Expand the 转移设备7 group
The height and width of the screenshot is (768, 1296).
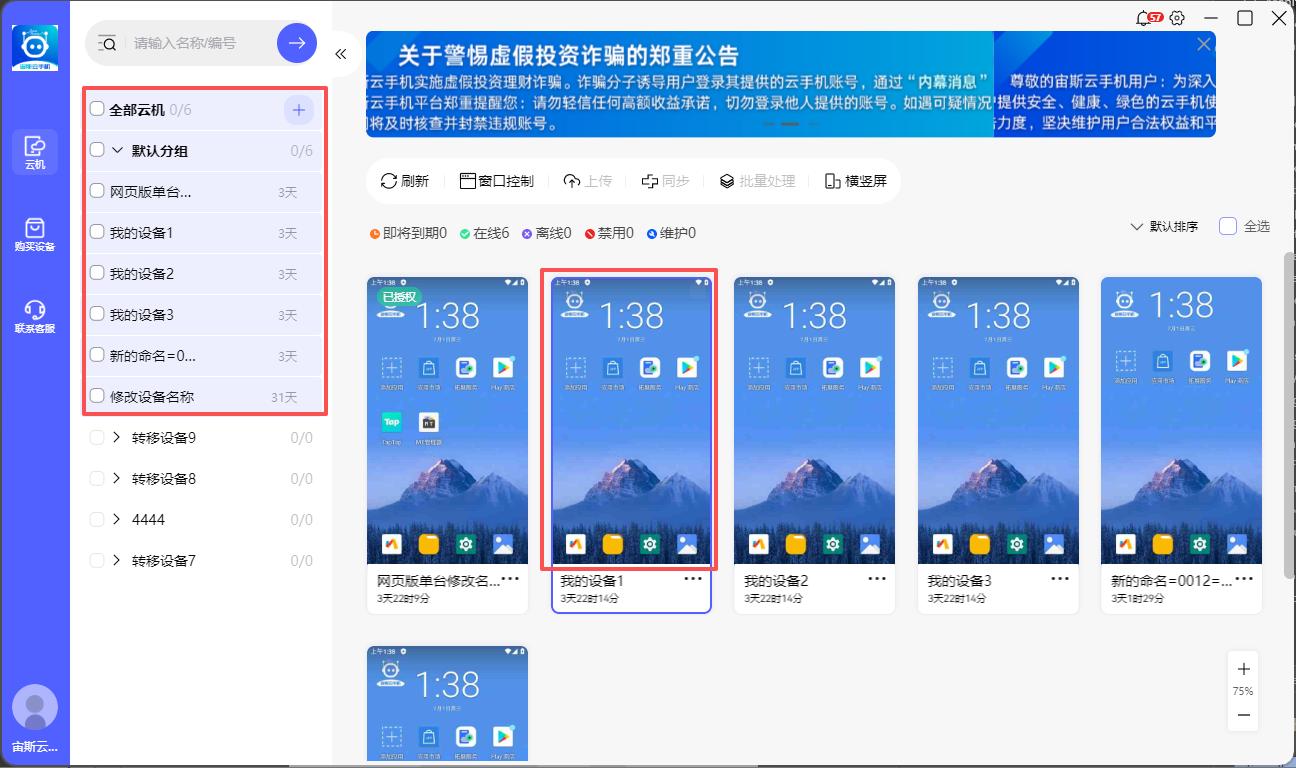[x=117, y=560]
